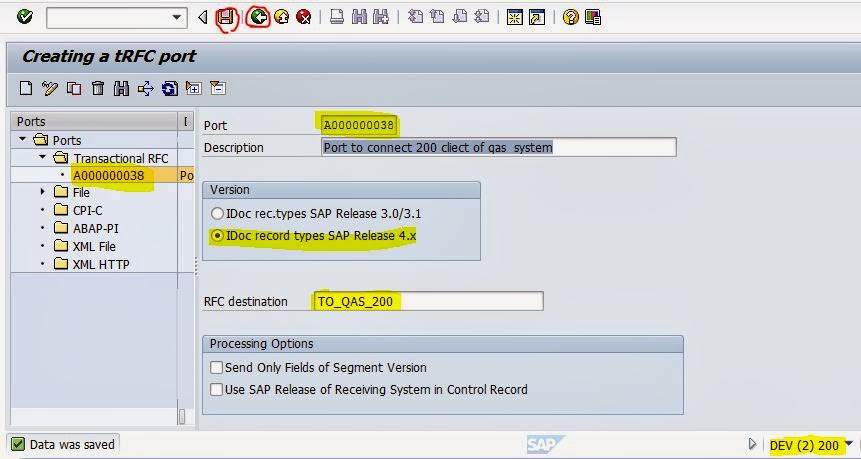Open Help with the yellow question mark
The image size is (861, 459).
pyautogui.click(x=571, y=18)
